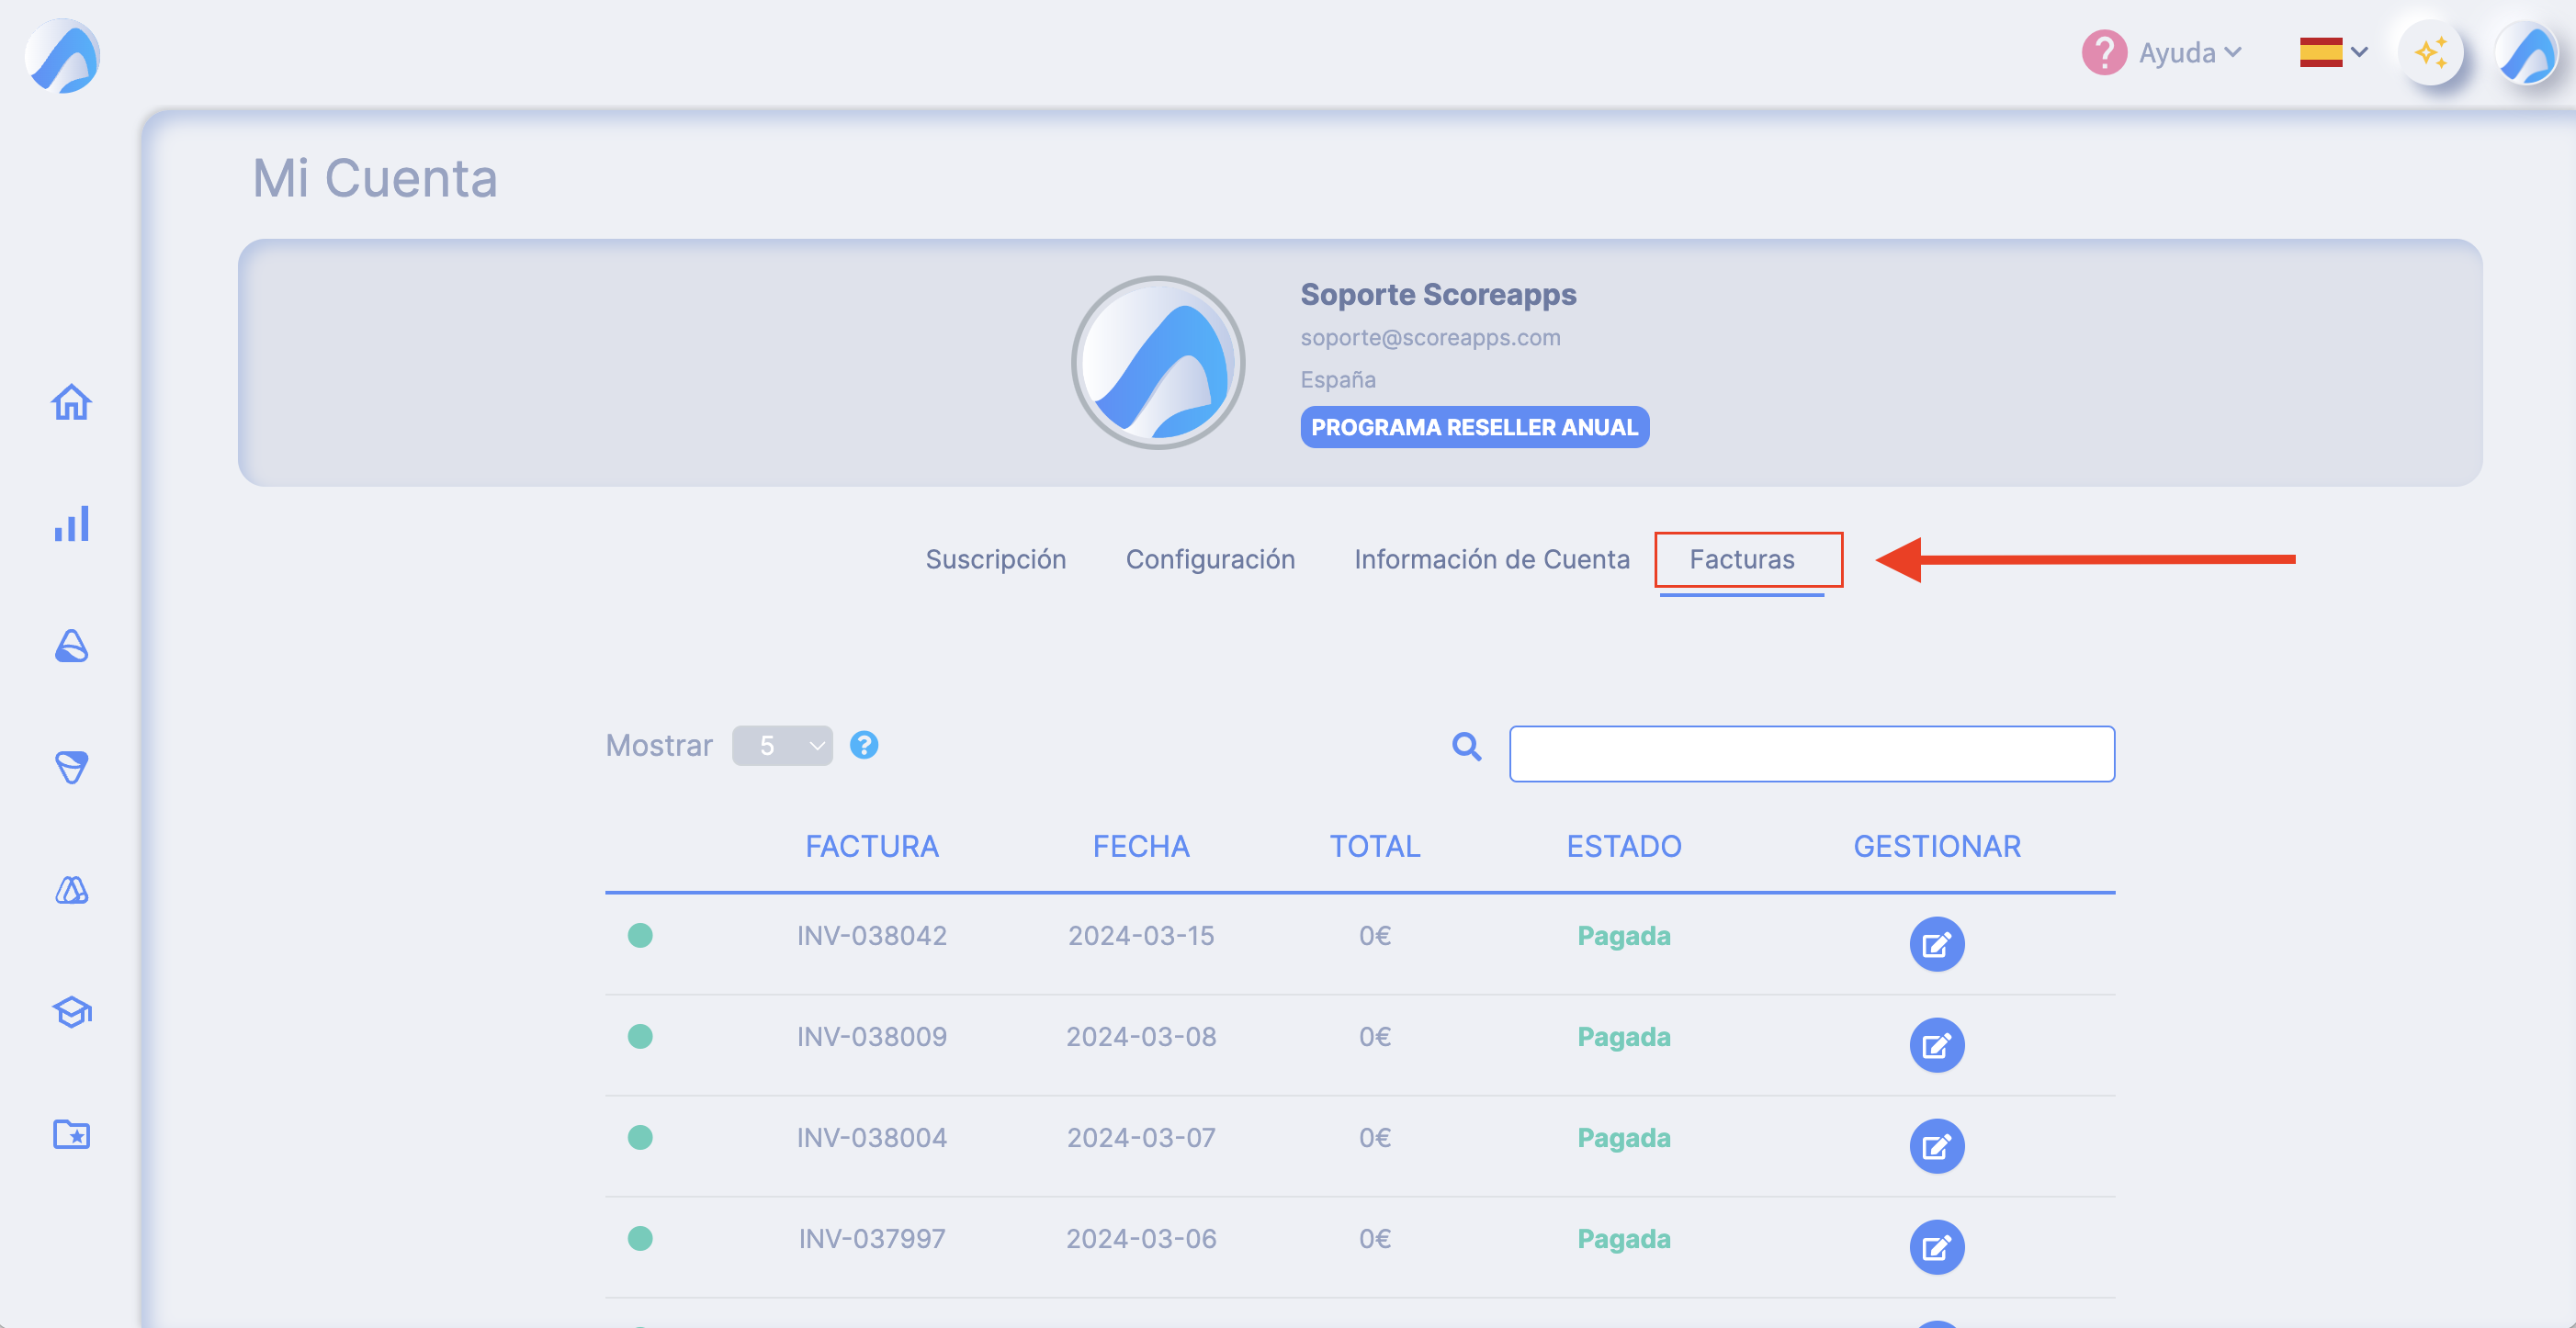
Task: Click date 2024-03-15
Action: (1141, 935)
